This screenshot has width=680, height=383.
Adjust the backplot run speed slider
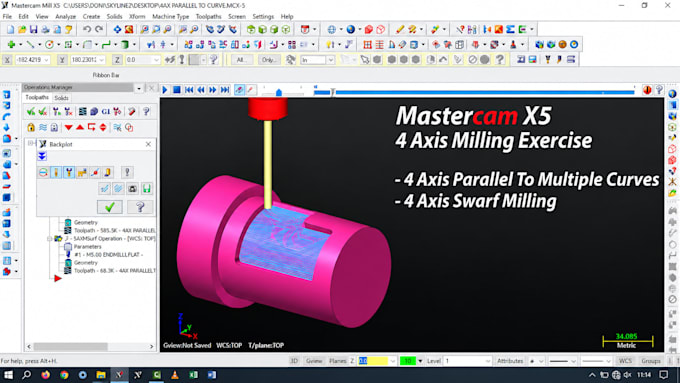tap(279, 92)
